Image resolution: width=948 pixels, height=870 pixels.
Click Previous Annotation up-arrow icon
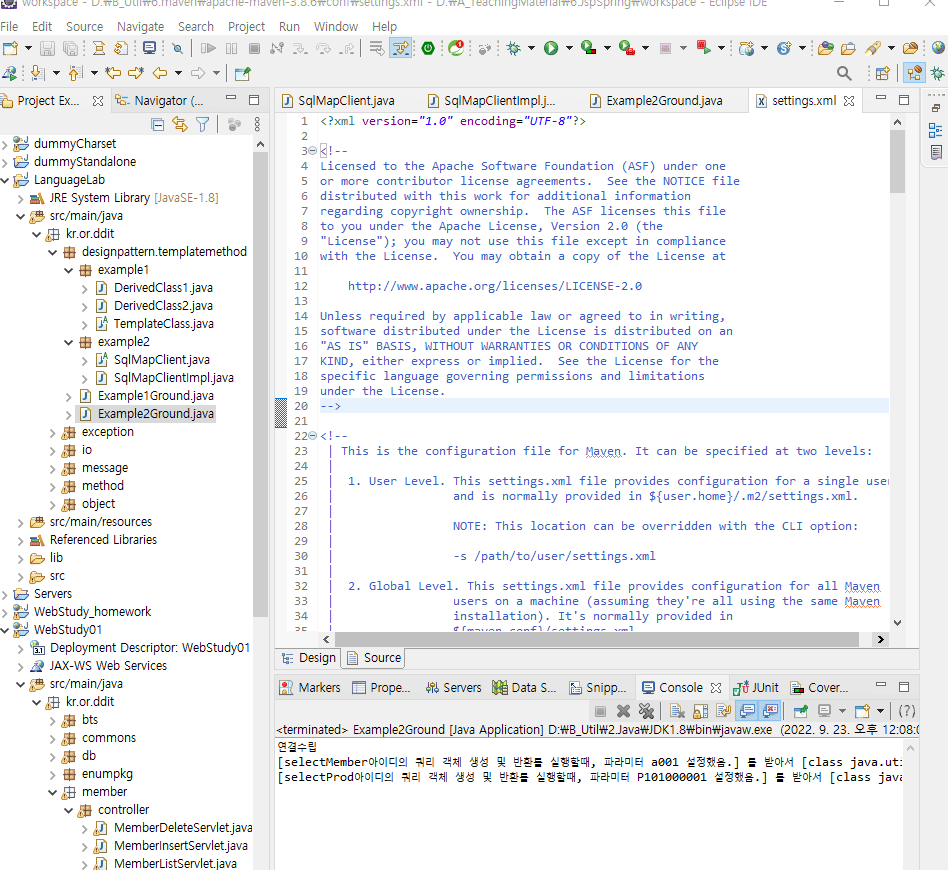point(76,74)
